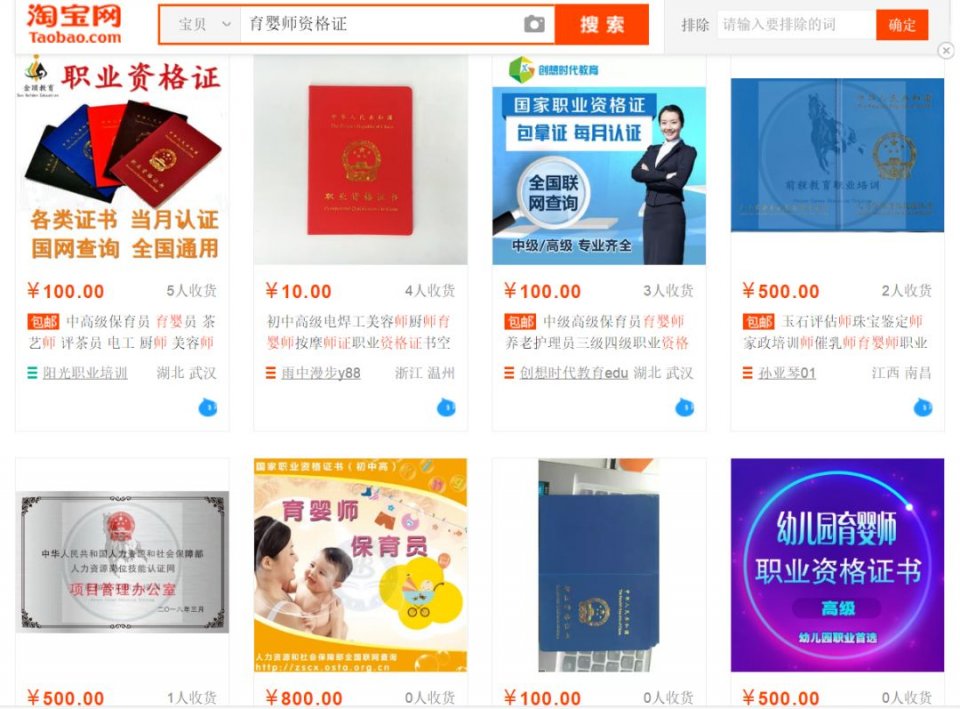Click the search box containing 育婴师资格证

click(383, 24)
